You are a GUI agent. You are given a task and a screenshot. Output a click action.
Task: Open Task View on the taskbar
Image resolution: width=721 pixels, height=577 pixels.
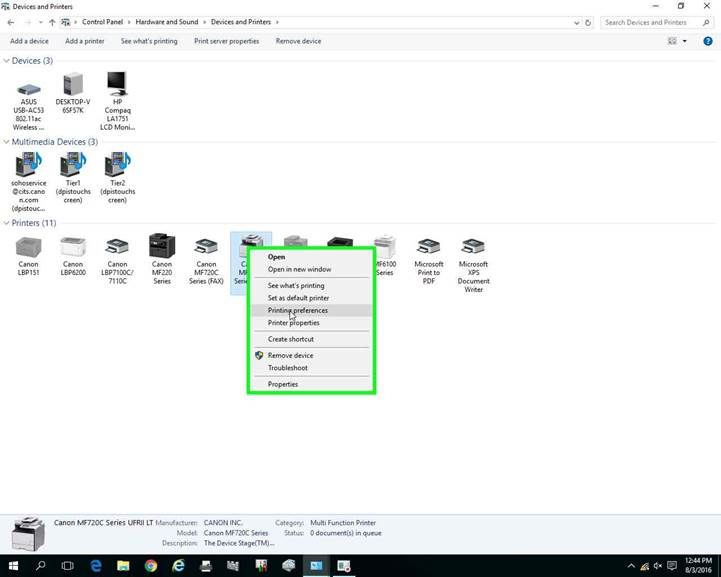pyautogui.click(x=68, y=566)
